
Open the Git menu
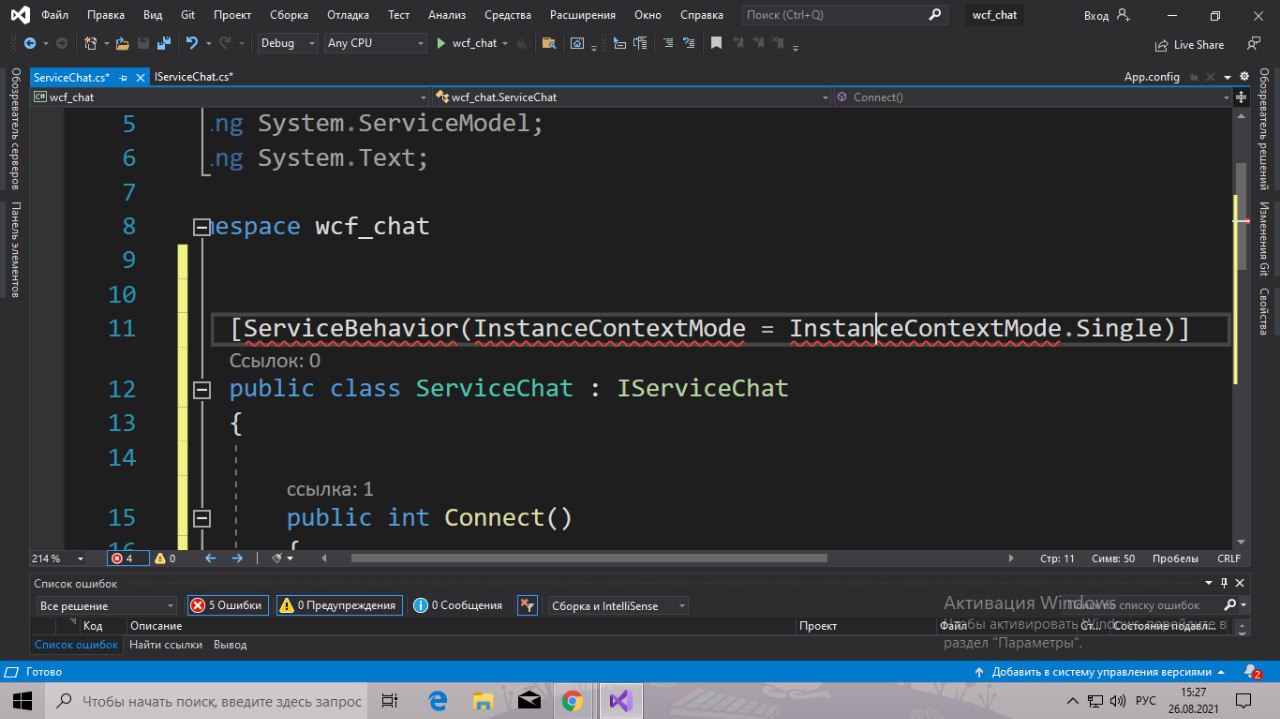pos(190,15)
